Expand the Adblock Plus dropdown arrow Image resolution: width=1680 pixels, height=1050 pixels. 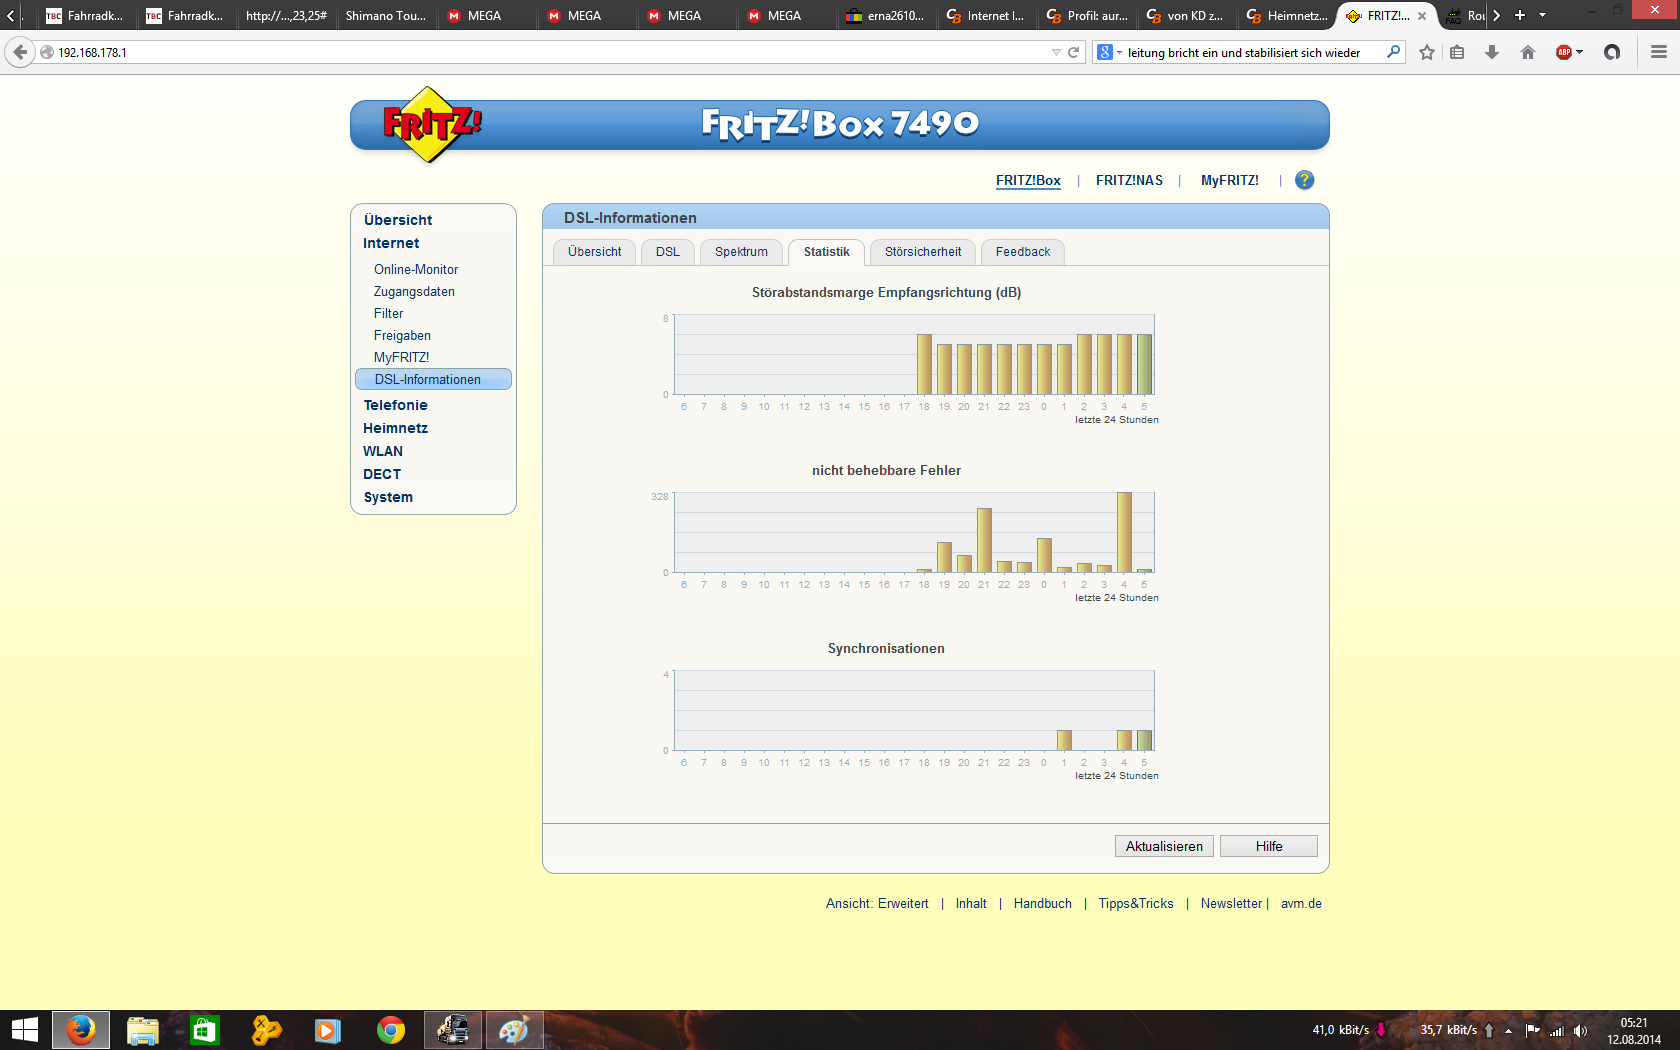point(1580,52)
